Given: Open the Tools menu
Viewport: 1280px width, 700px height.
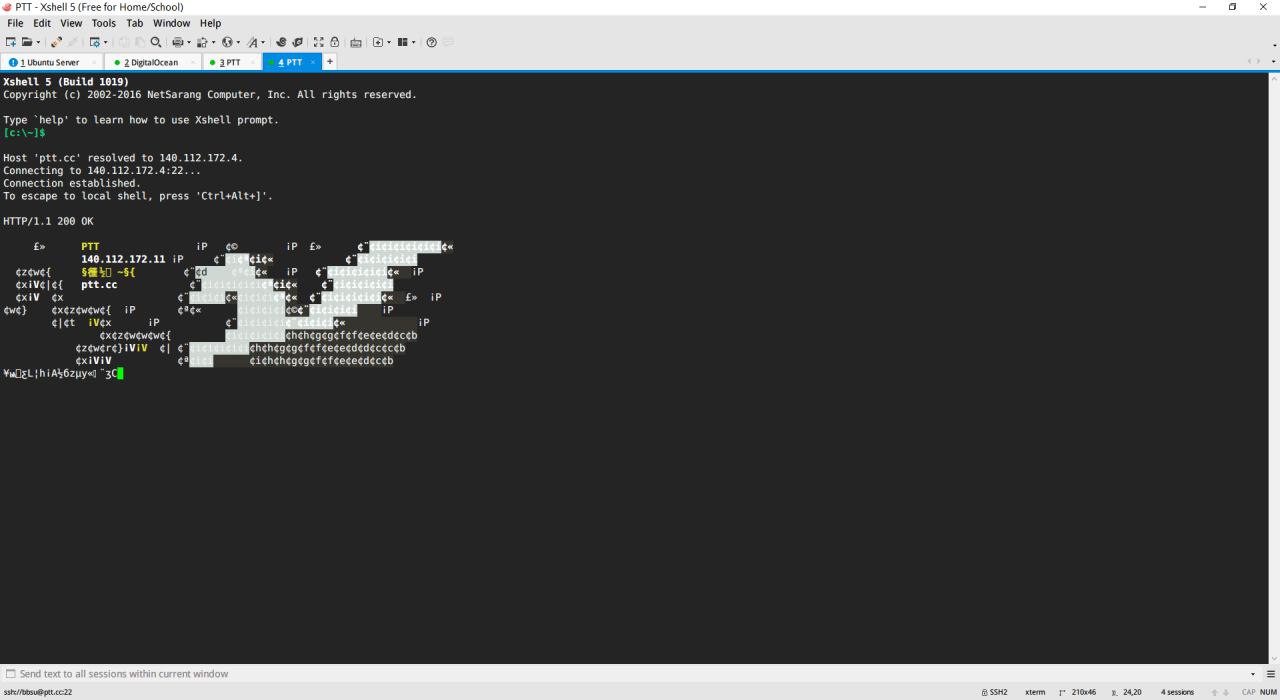Looking at the screenshot, I should tap(104, 23).
